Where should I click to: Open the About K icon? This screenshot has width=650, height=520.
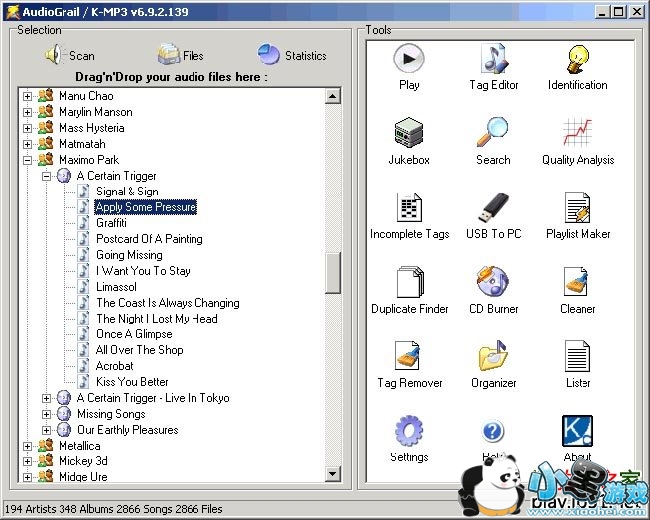coord(577,430)
